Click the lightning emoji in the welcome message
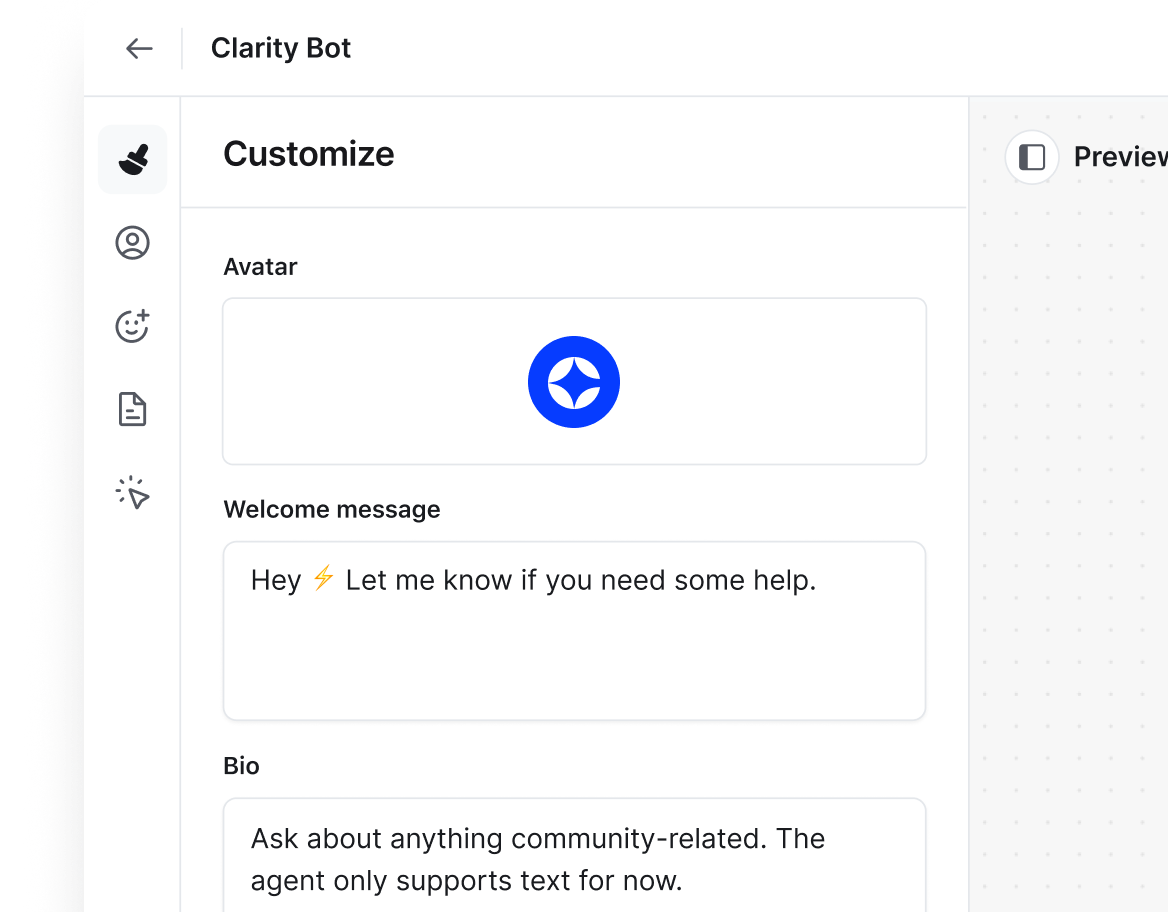The height and width of the screenshot is (912, 1168). 322,579
